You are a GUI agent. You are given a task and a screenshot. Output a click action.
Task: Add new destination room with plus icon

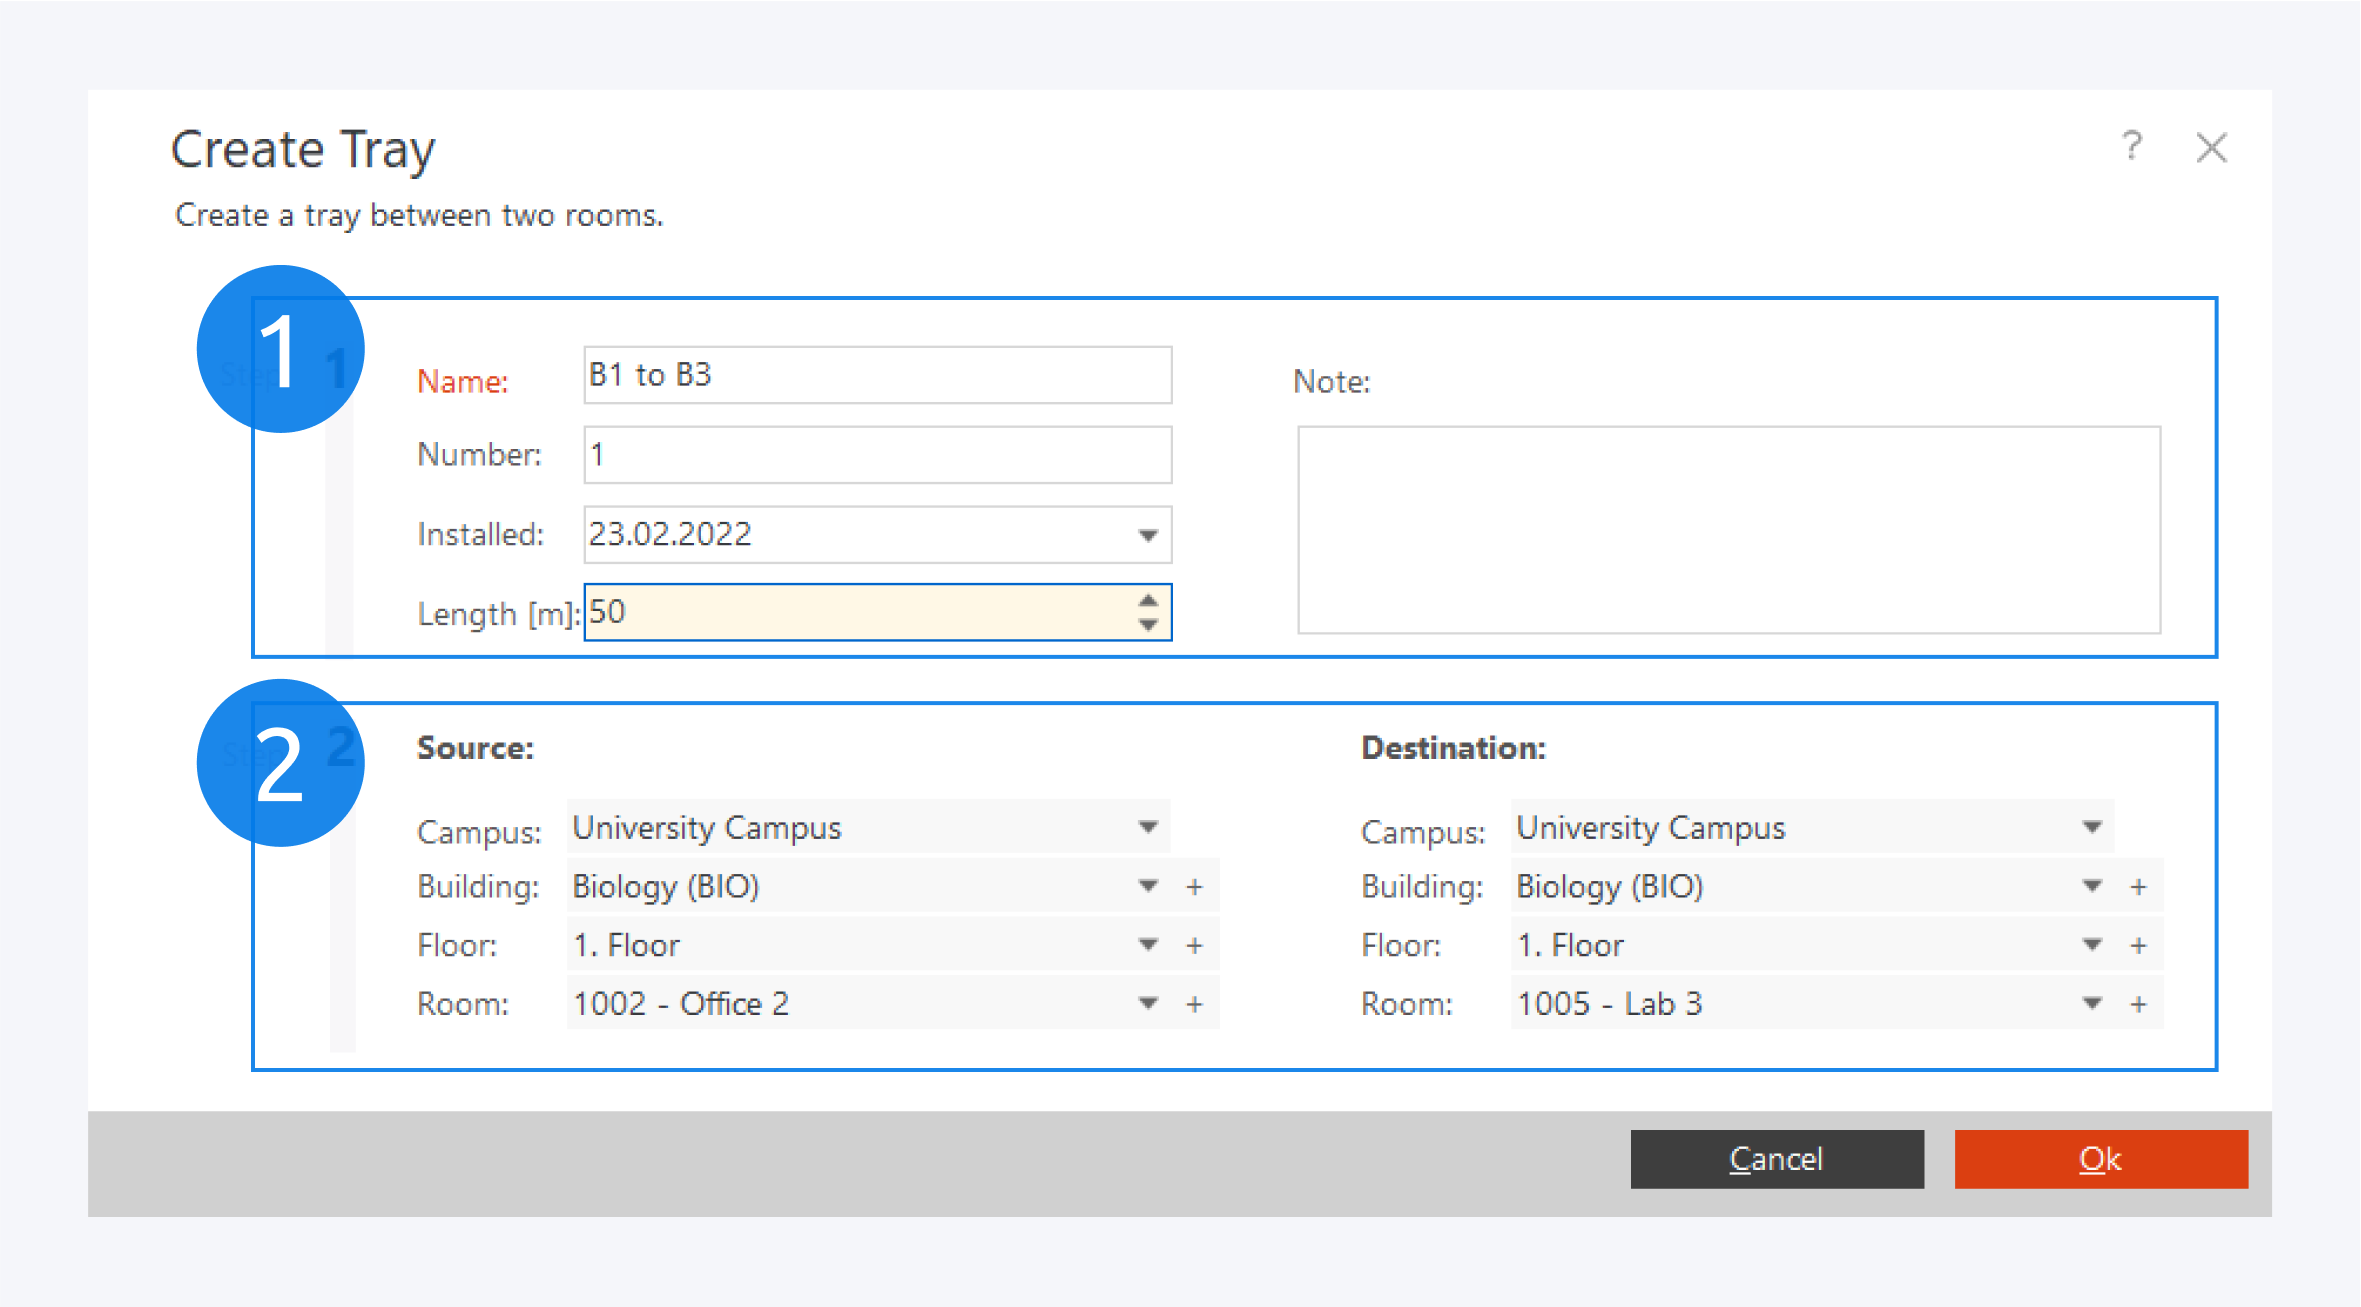(2138, 1004)
